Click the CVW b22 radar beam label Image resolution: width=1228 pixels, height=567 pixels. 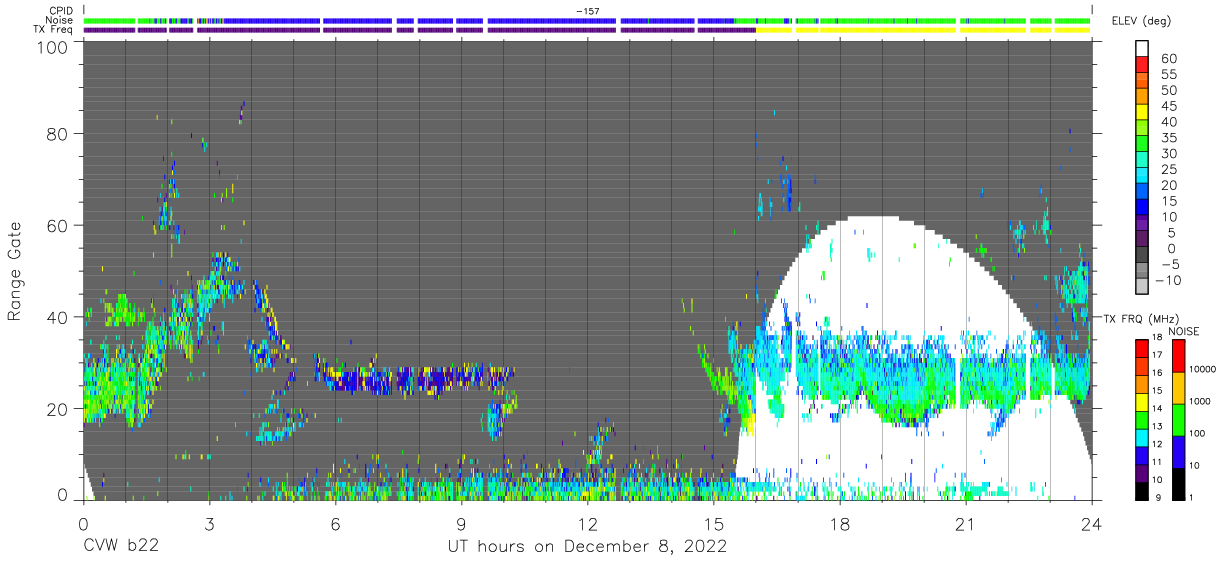coord(121,548)
